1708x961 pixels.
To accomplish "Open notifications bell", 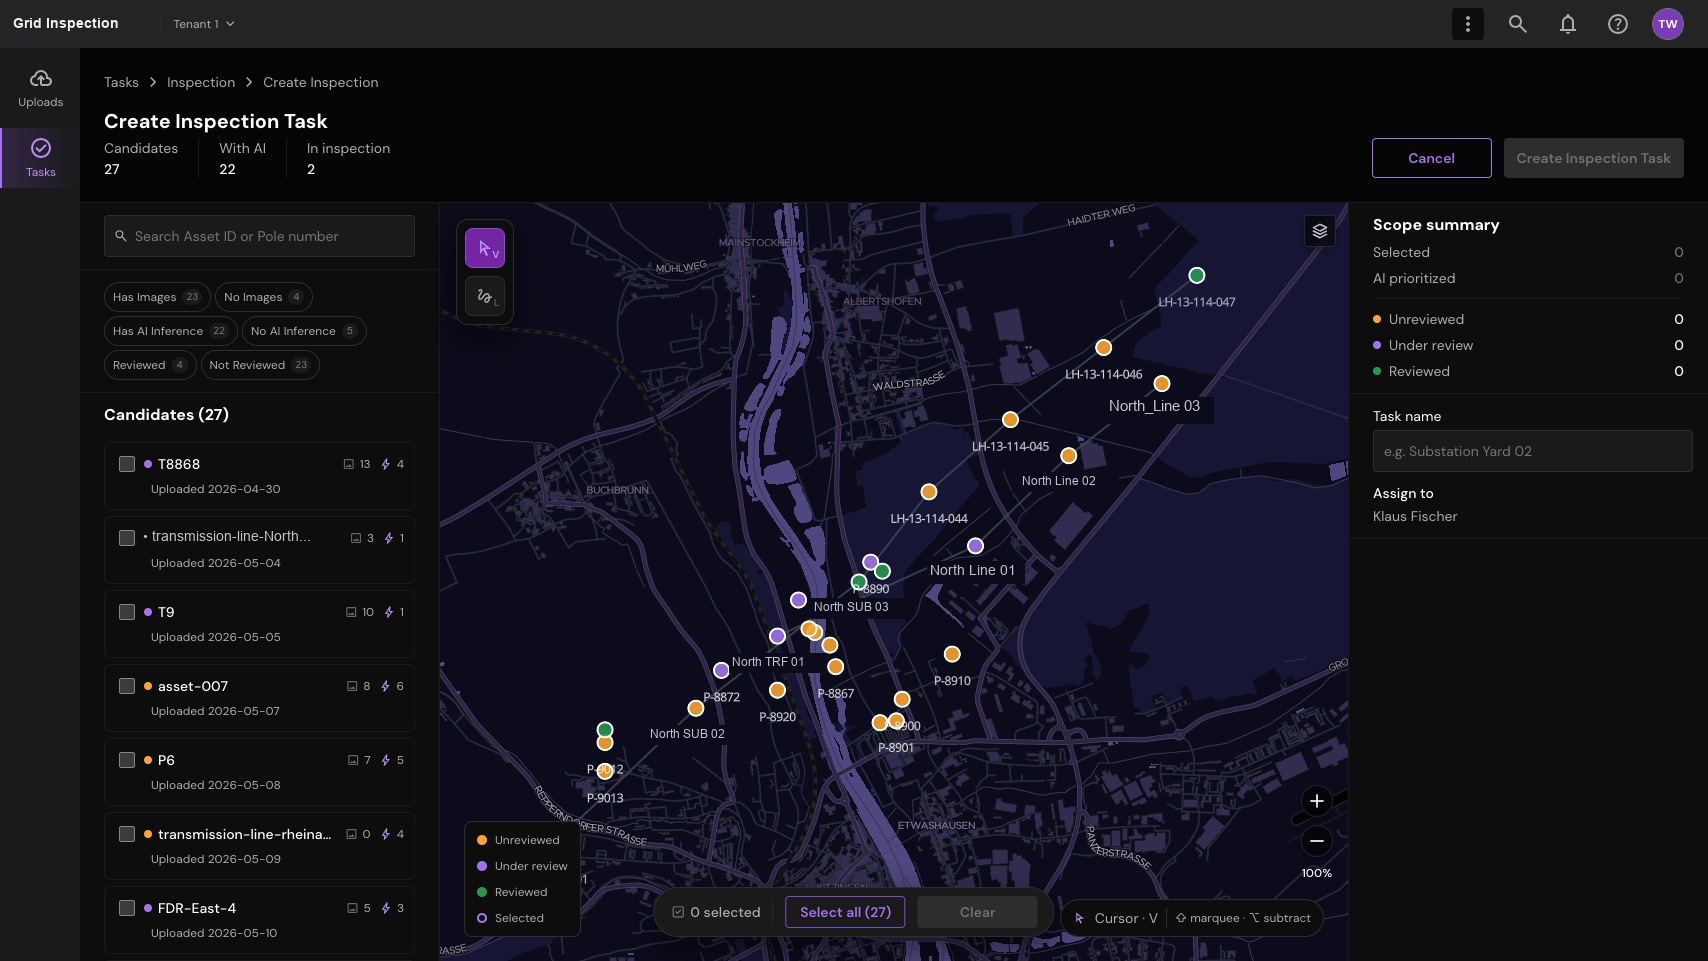I will pyautogui.click(x=1568, y=24).
